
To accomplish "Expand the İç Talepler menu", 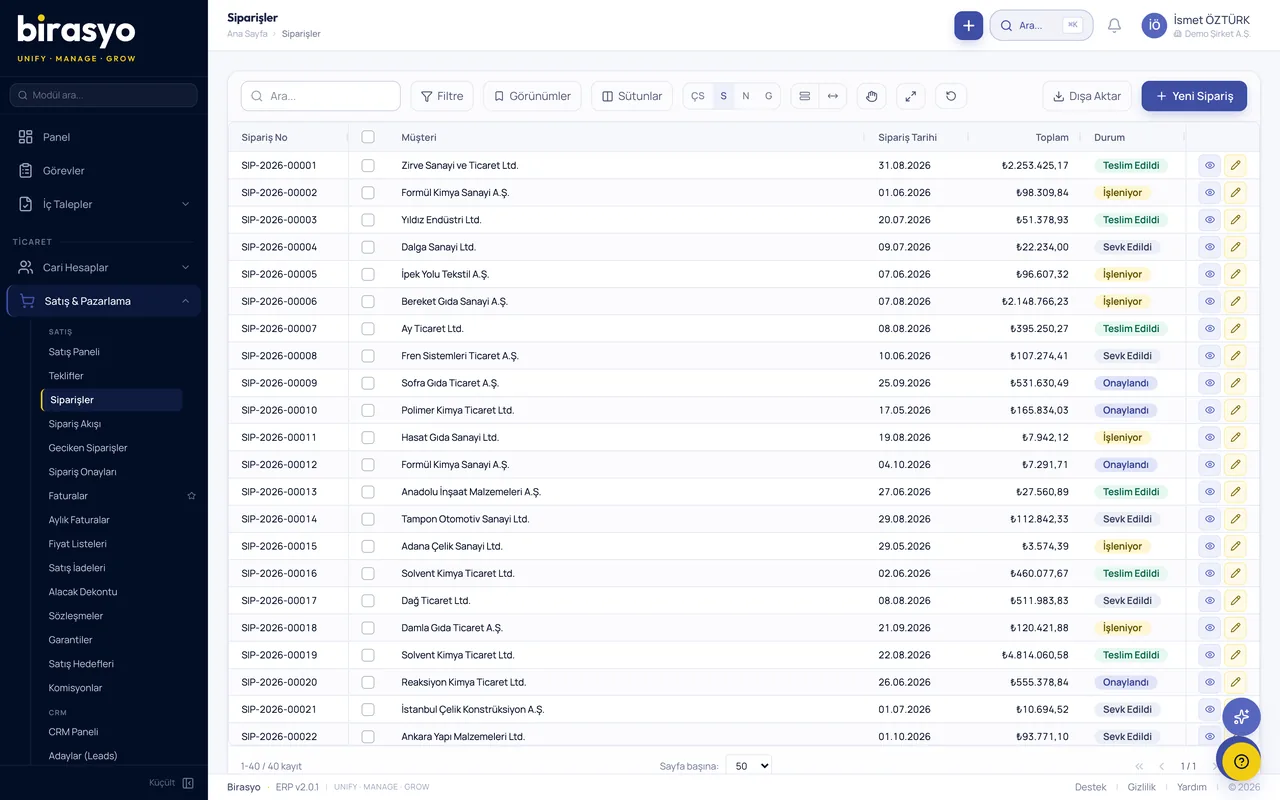I will (104, 204).
